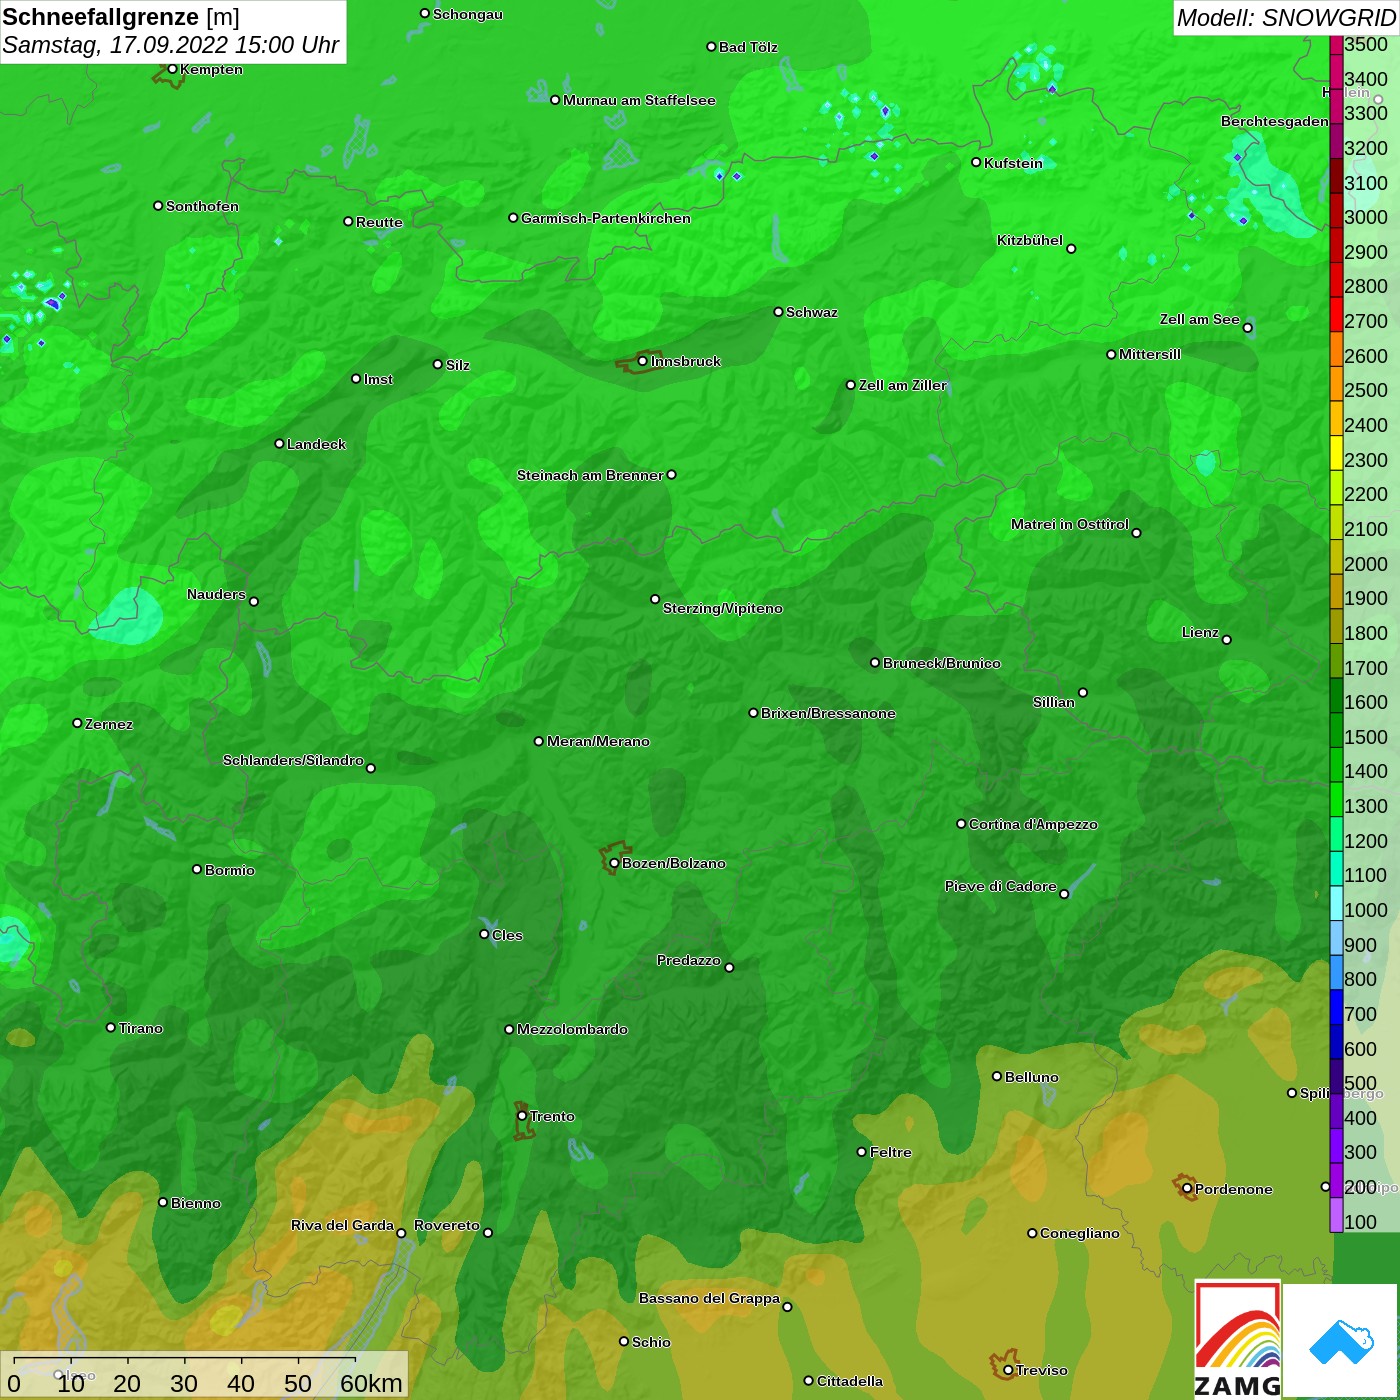Click the 'Mezzolombardo' label
Screen dimensions: 1400x1400
tap(572, 1029)
